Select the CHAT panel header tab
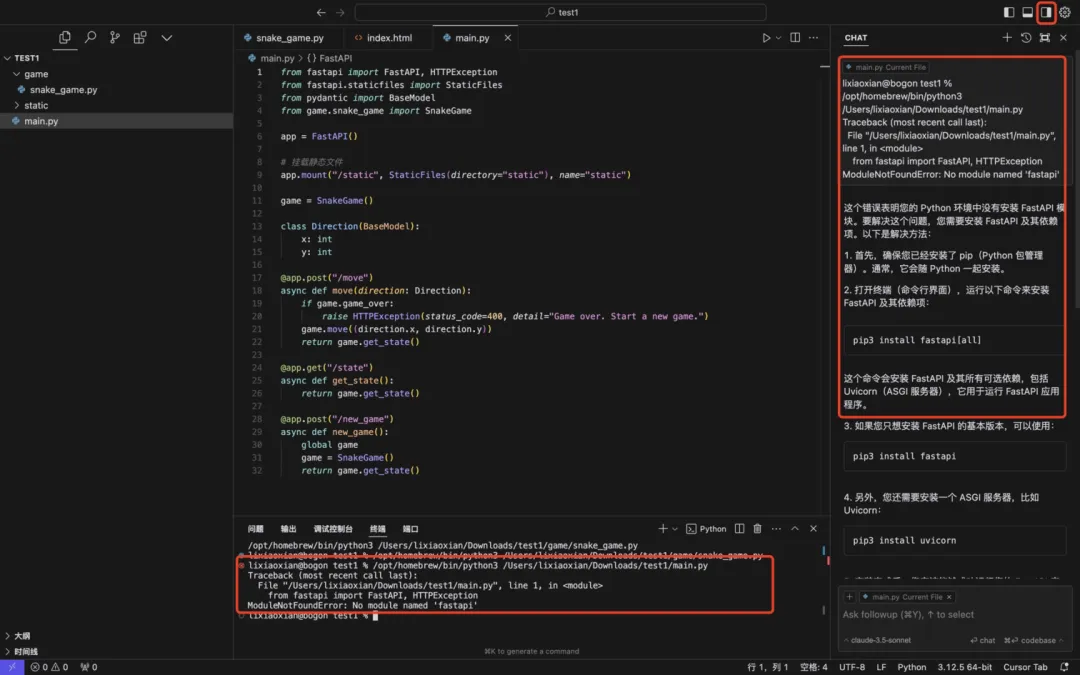Image resolution: width=1080 pixels, height=675 pixels. click(x=856, y=38)
